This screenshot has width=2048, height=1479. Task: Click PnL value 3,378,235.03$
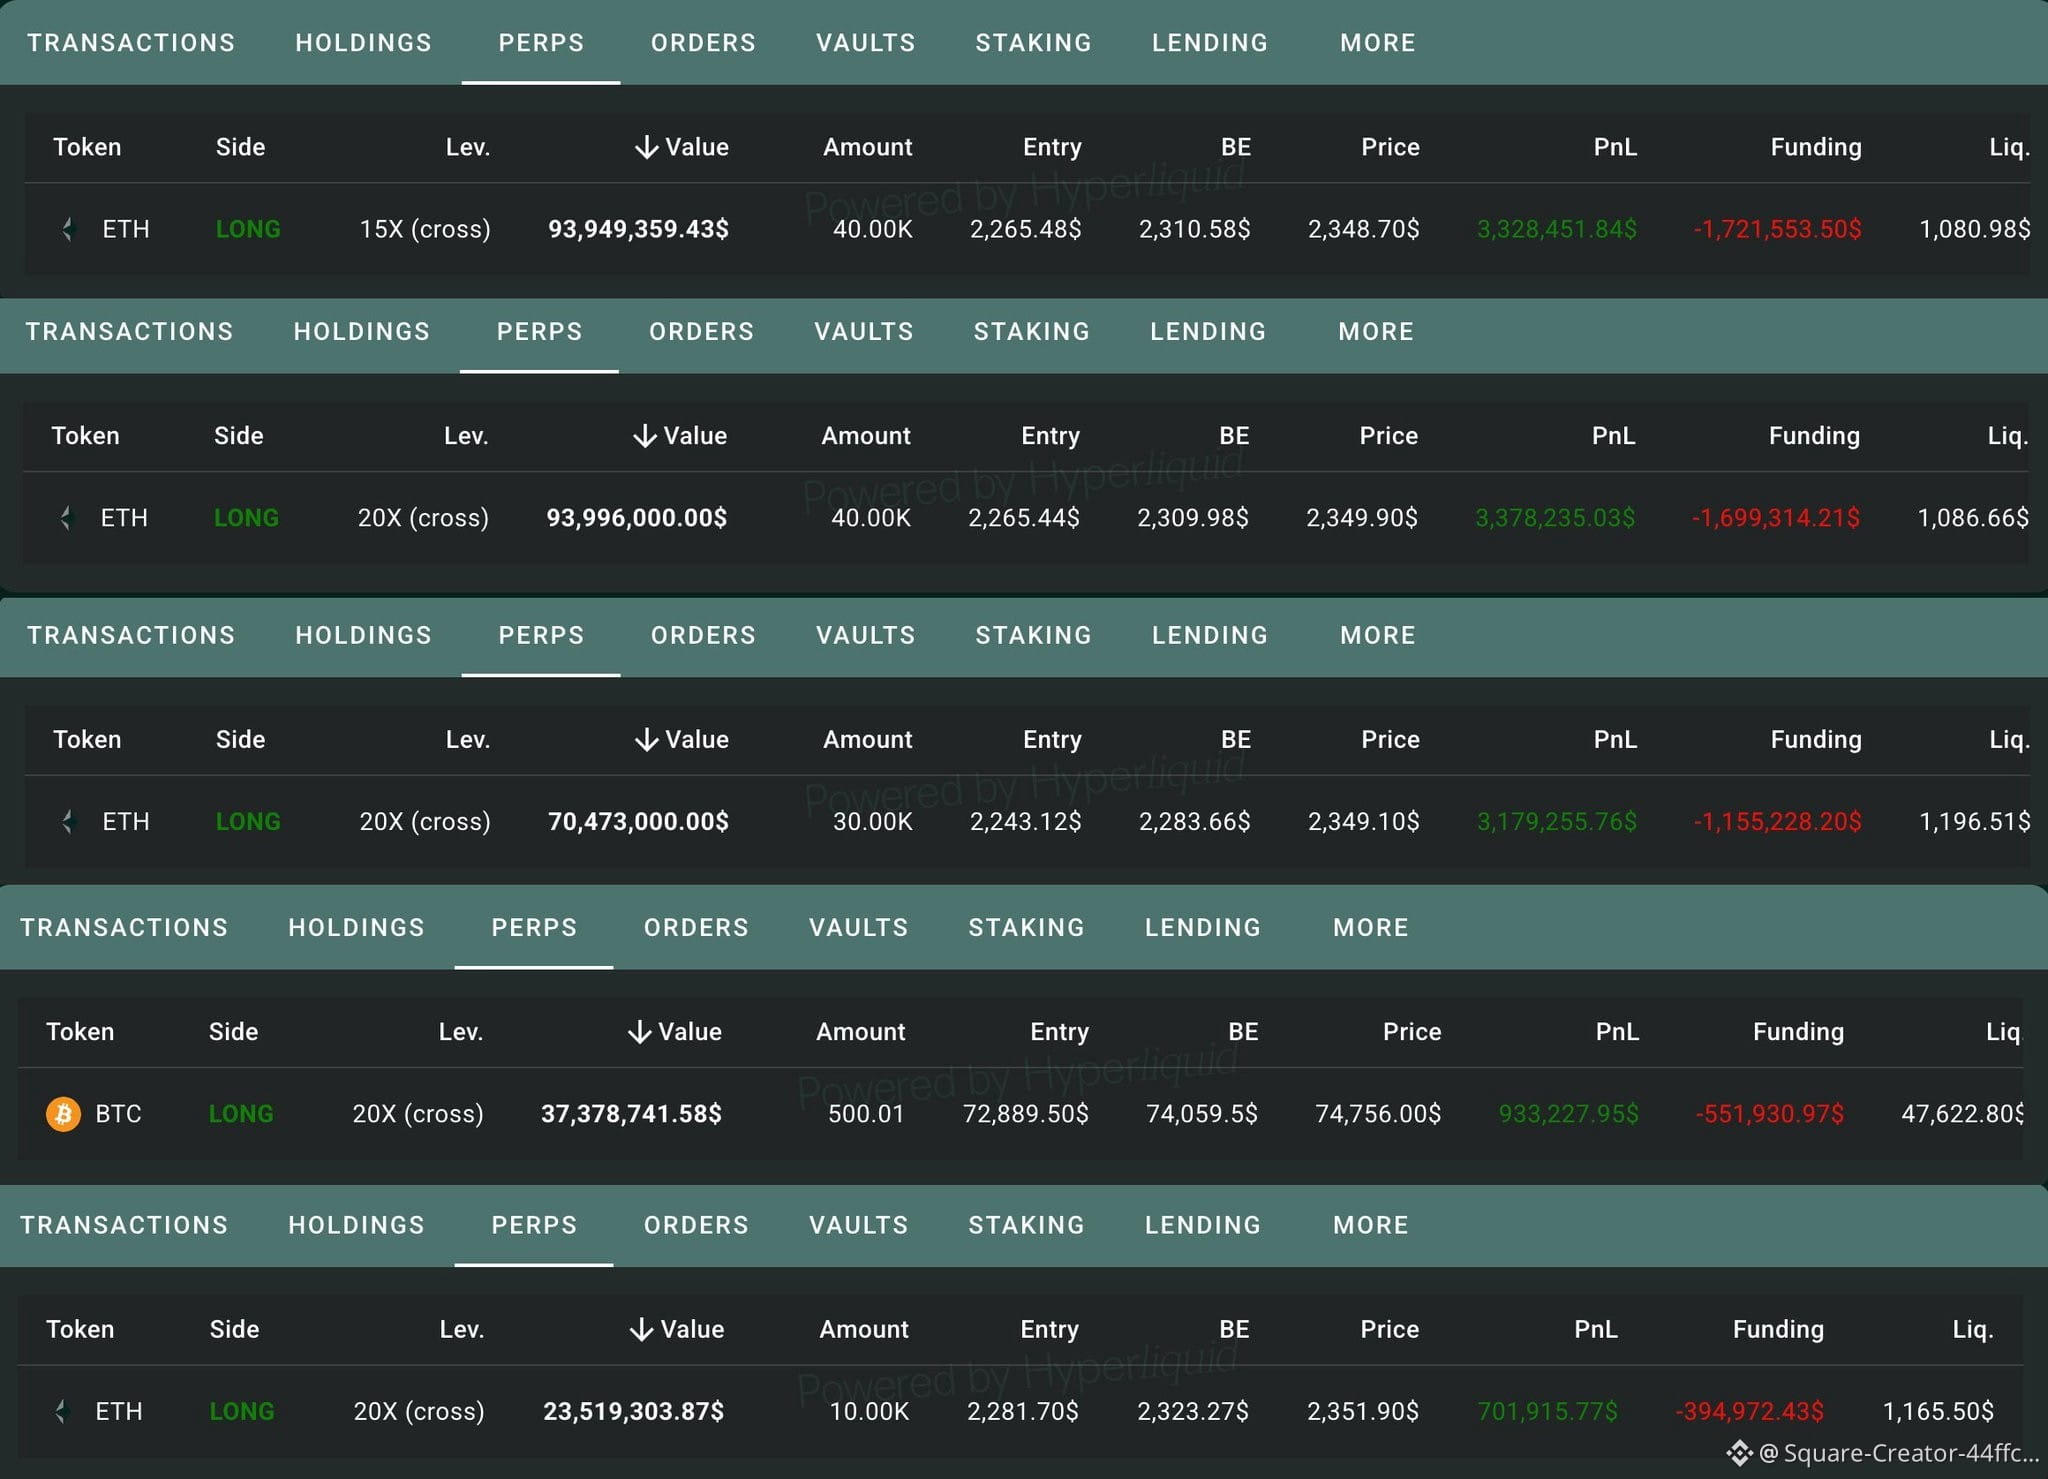(1555, 518)
